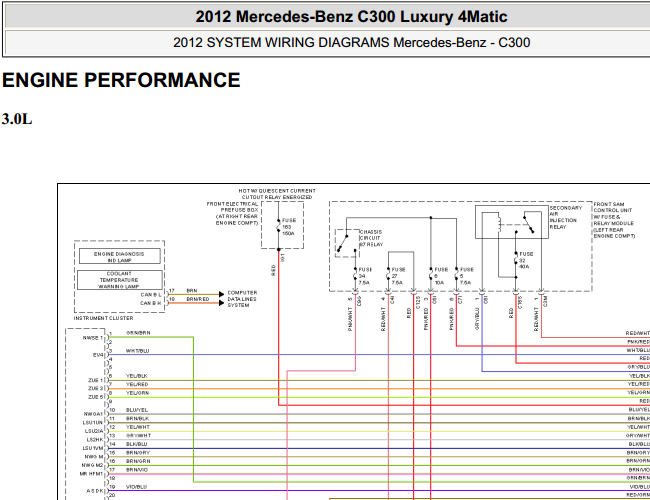Click the 40A fuse label below the air injection relay

(526, 260)
